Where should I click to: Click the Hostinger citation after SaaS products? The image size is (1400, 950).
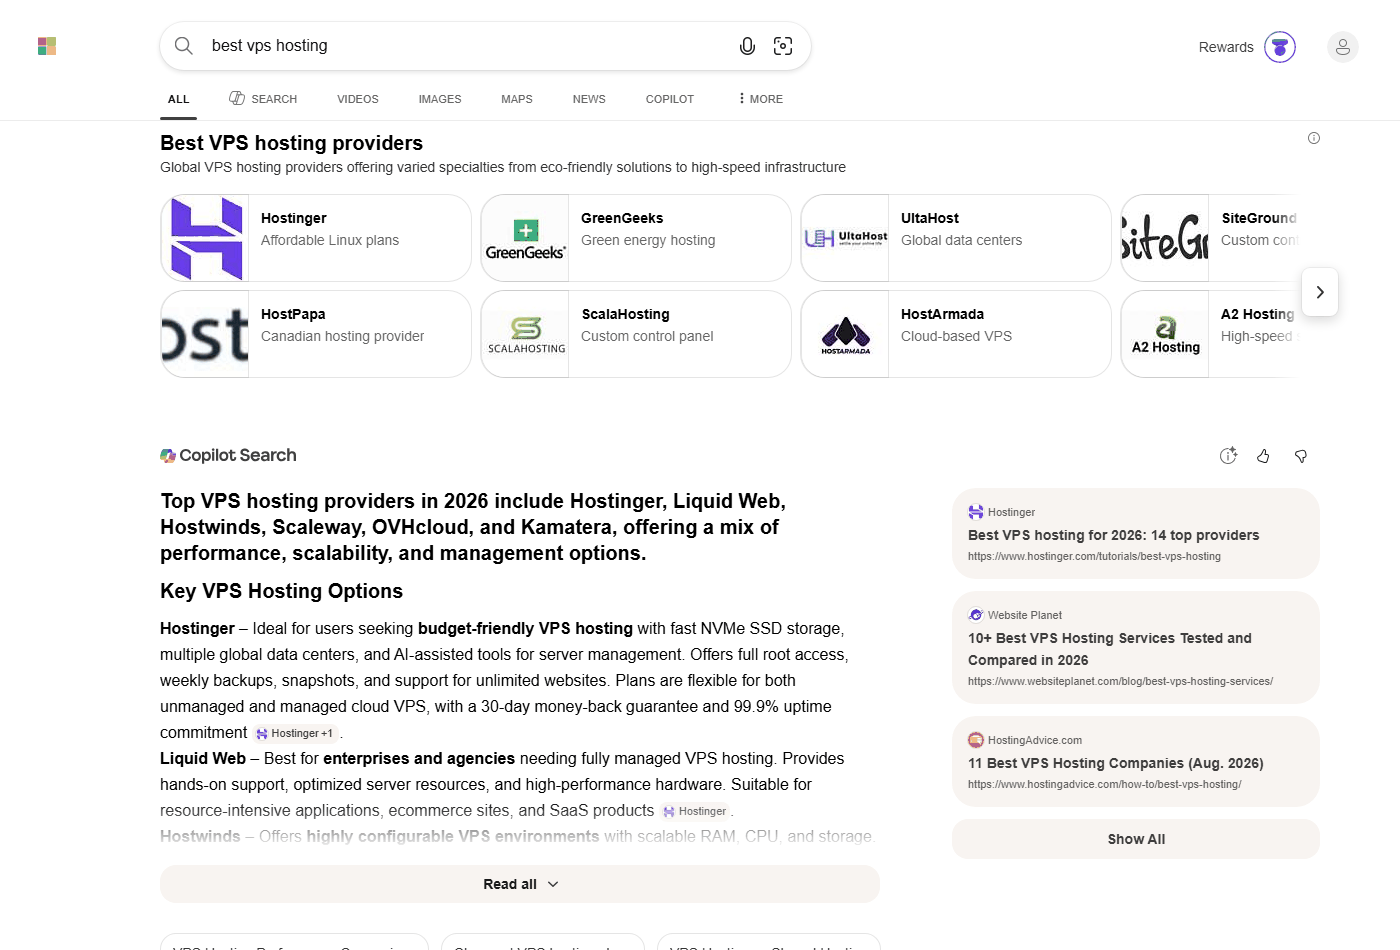coord(695,811)
